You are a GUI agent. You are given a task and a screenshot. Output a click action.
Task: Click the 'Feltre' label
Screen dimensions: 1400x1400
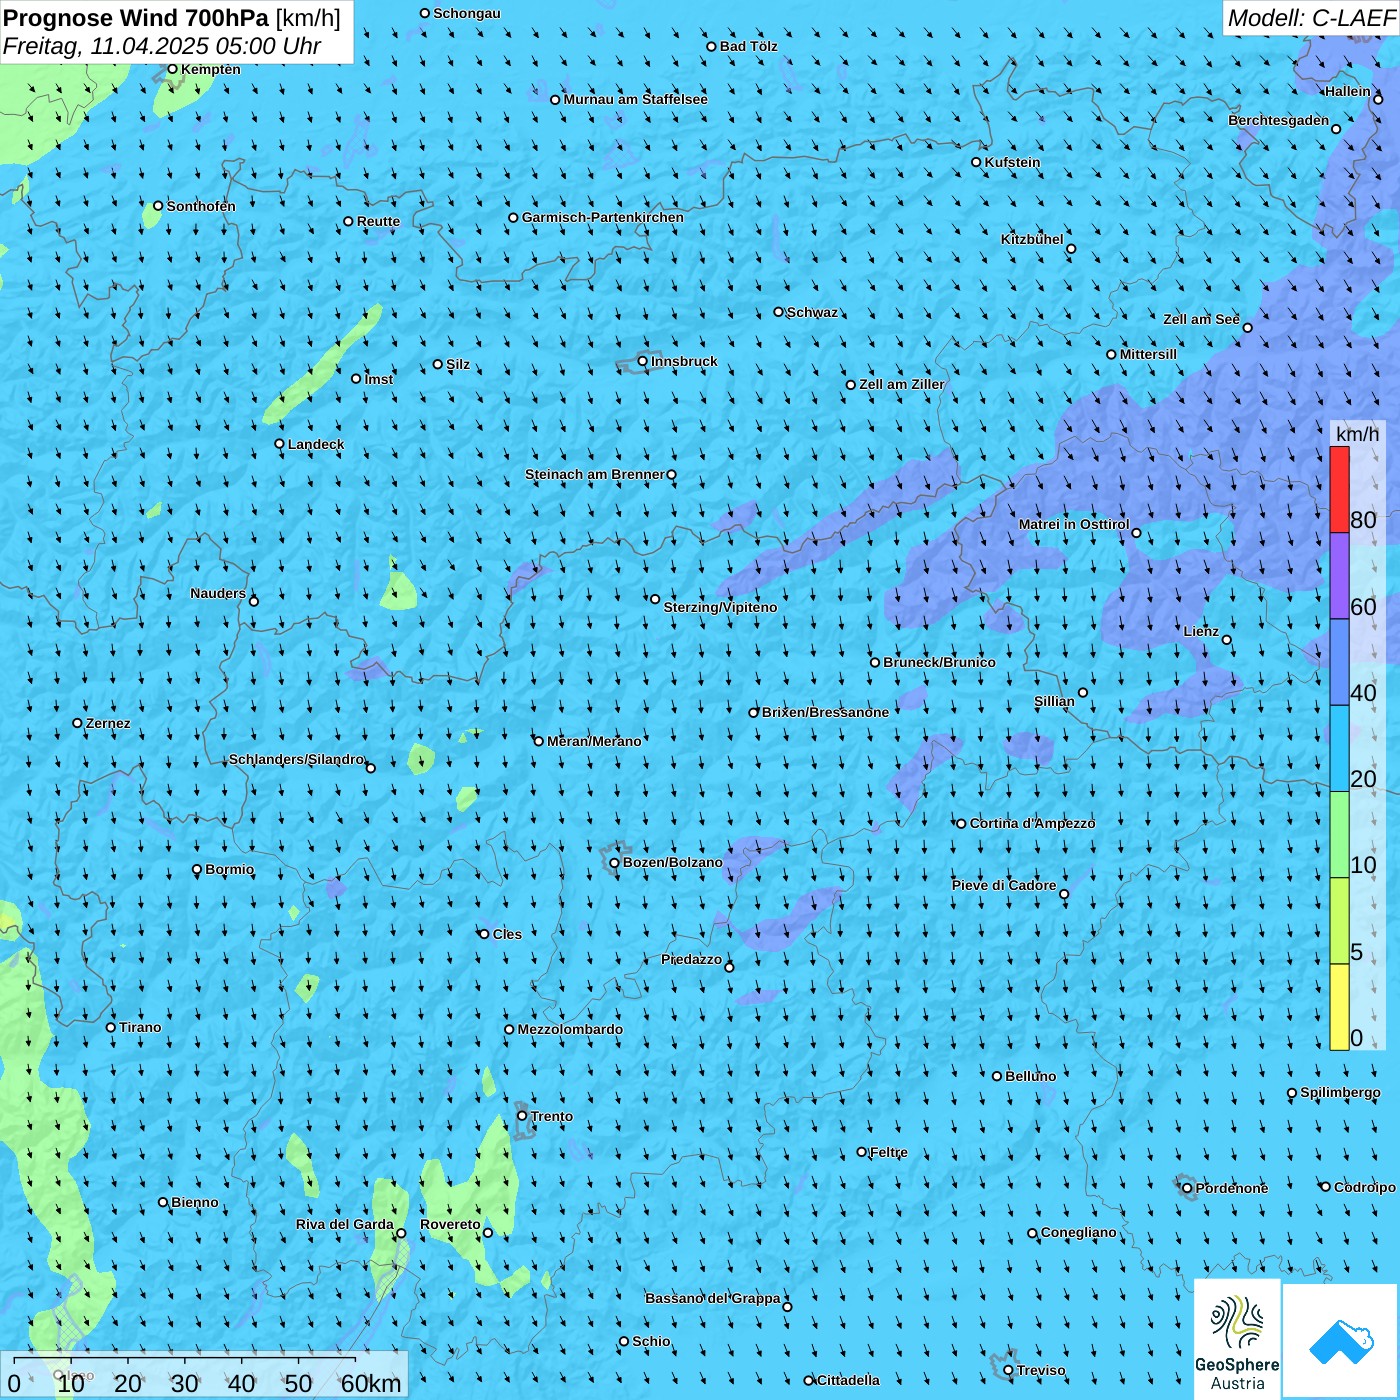(x=888, y=1152)
